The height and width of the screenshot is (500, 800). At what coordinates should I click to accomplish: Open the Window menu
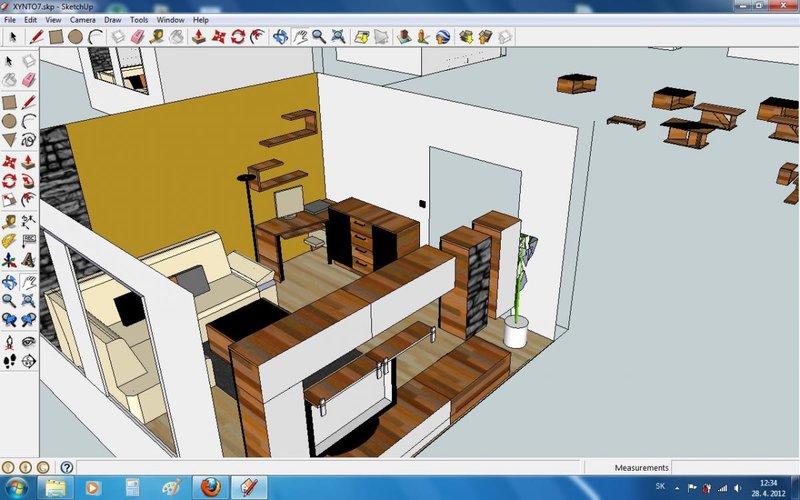point(170,19)
